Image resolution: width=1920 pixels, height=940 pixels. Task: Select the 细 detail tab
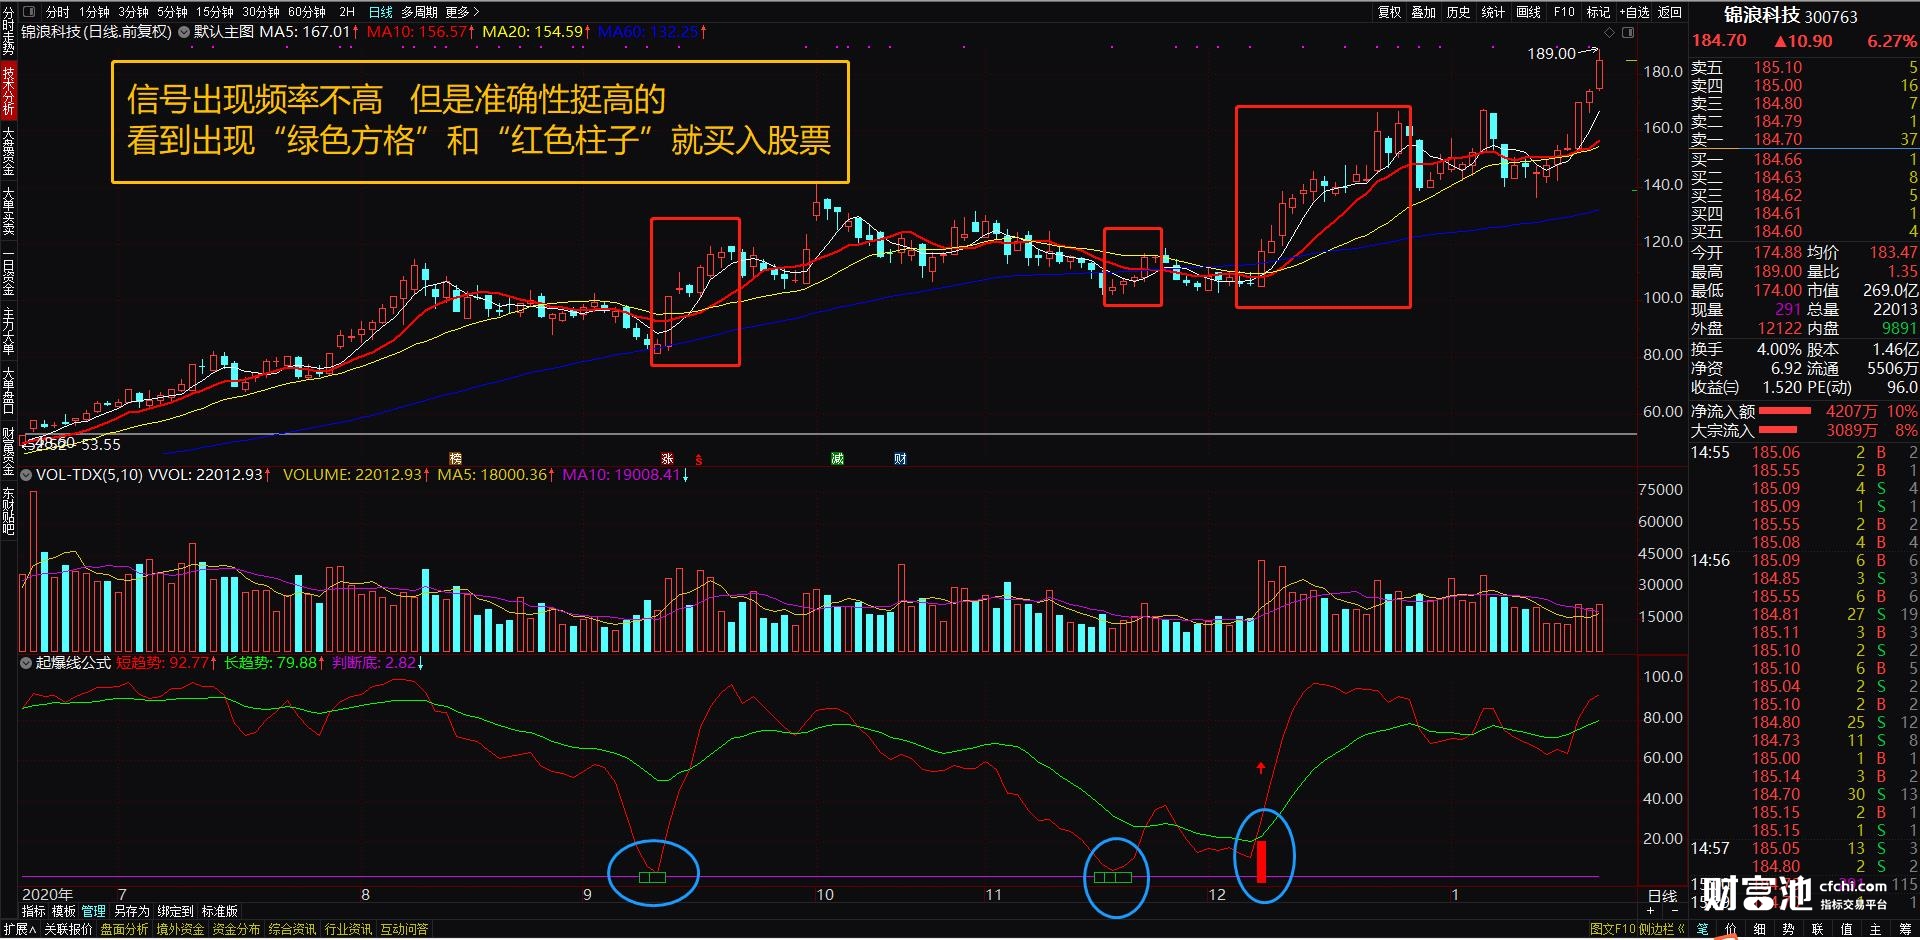1760,929
